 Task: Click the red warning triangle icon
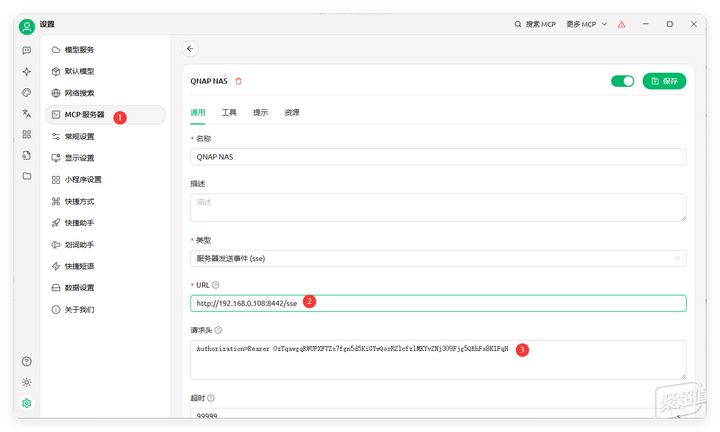click(x=621, y=23)
